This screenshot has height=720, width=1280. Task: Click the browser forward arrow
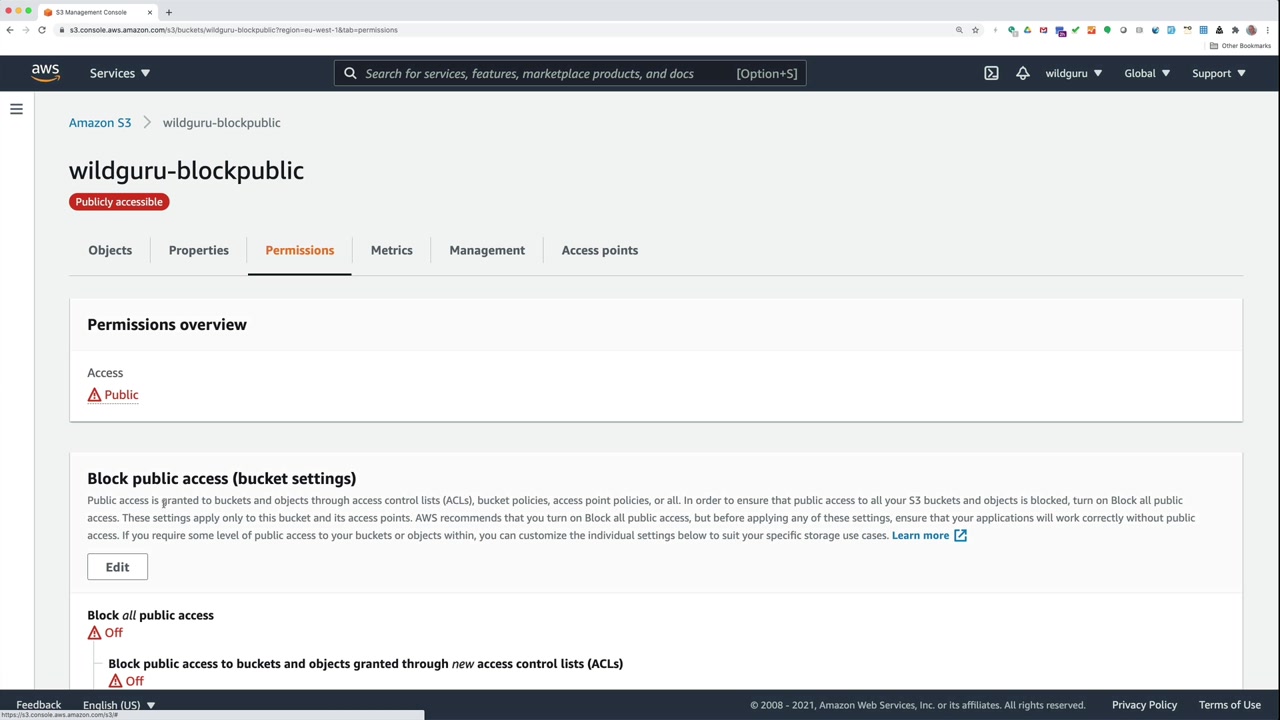click(25, 30)
